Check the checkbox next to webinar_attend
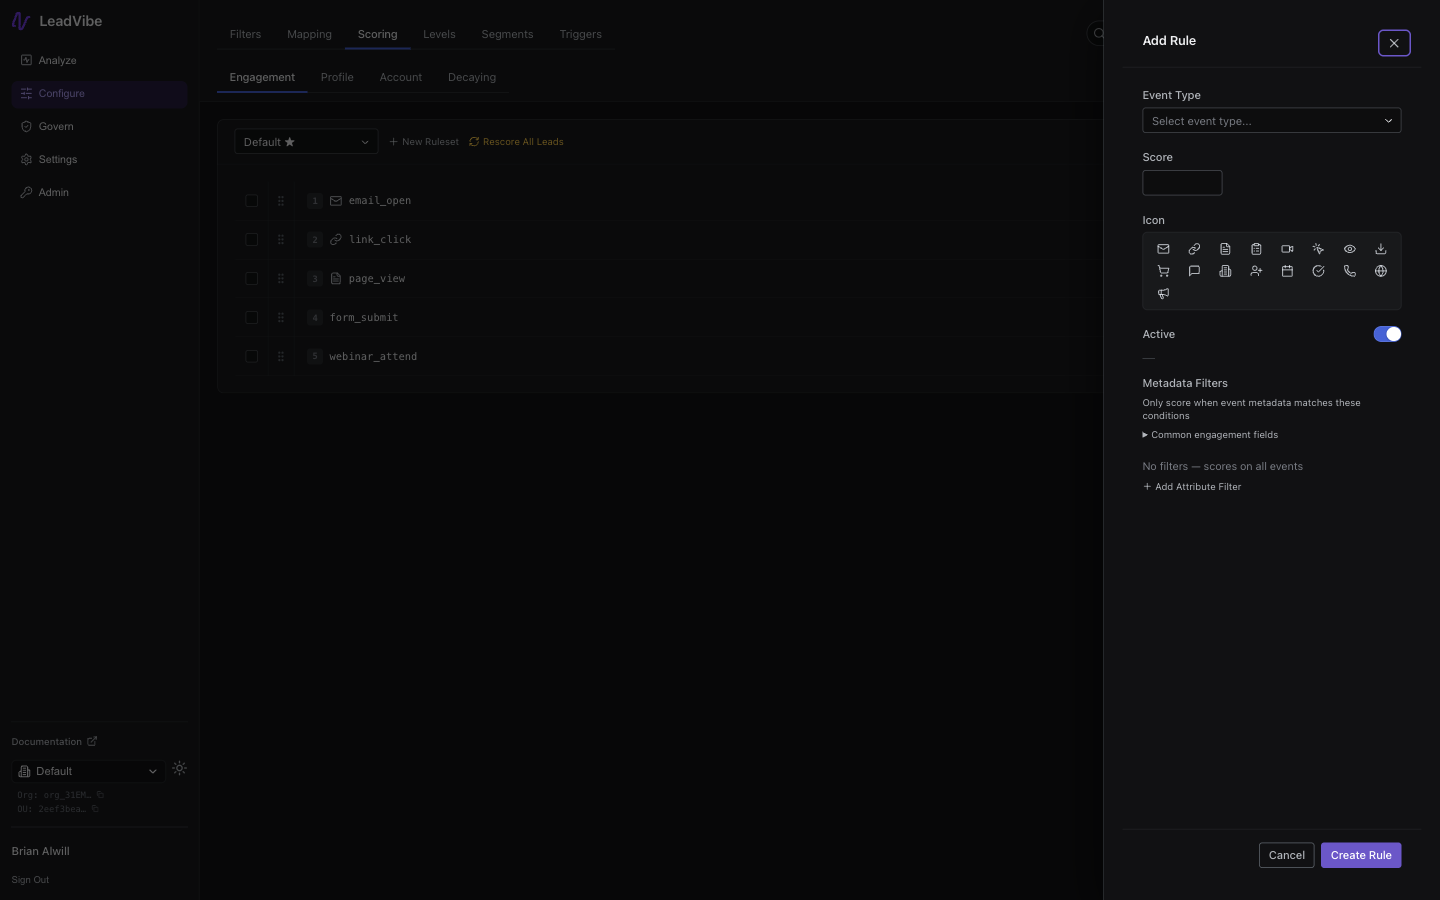The image size is (1440, 900). [x=251, y=356]
